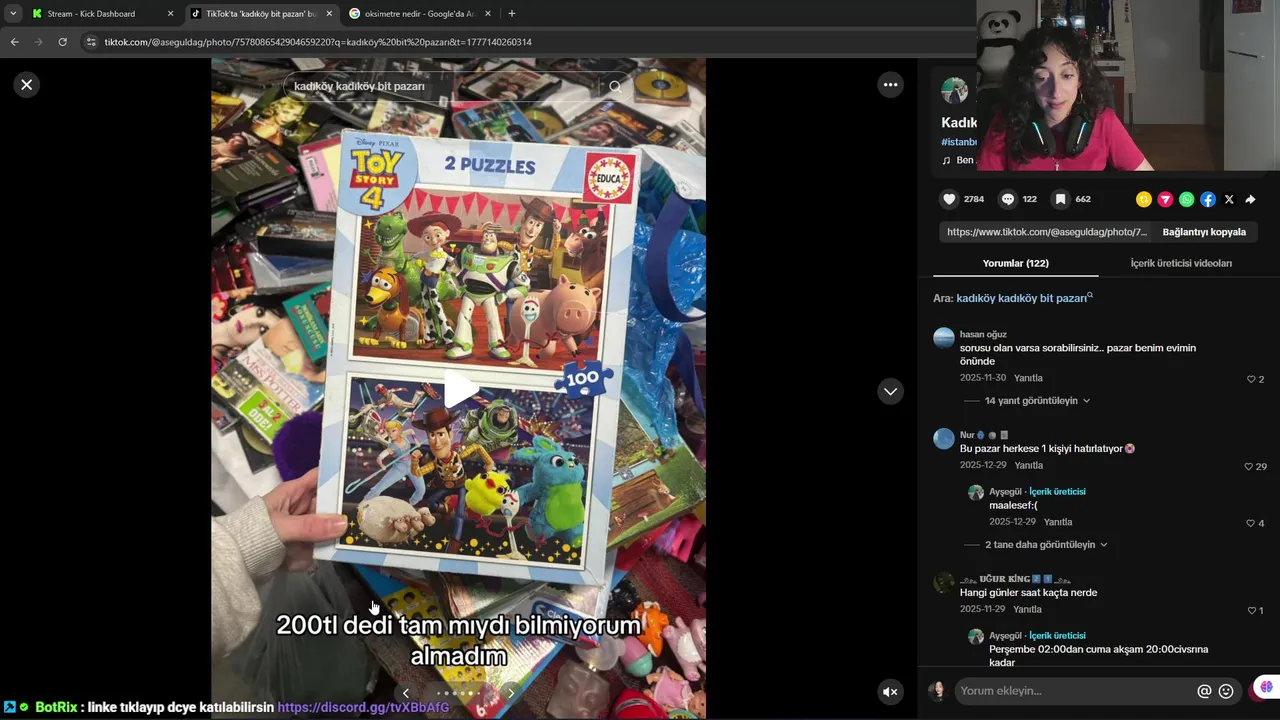Click the purple brain extension icon
Viewport: 1280px width, 720px height.
[x=1266, y=687]
